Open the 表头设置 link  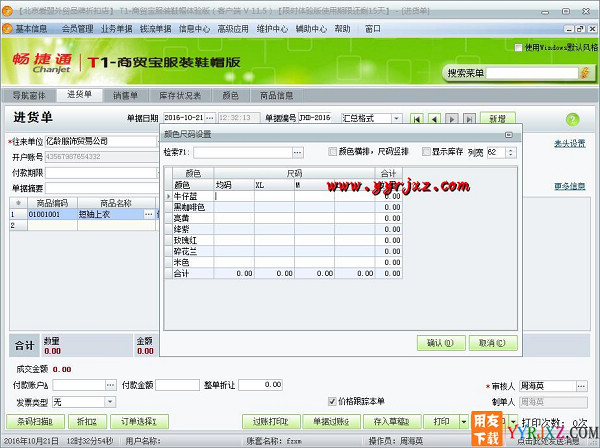[570, 143]
